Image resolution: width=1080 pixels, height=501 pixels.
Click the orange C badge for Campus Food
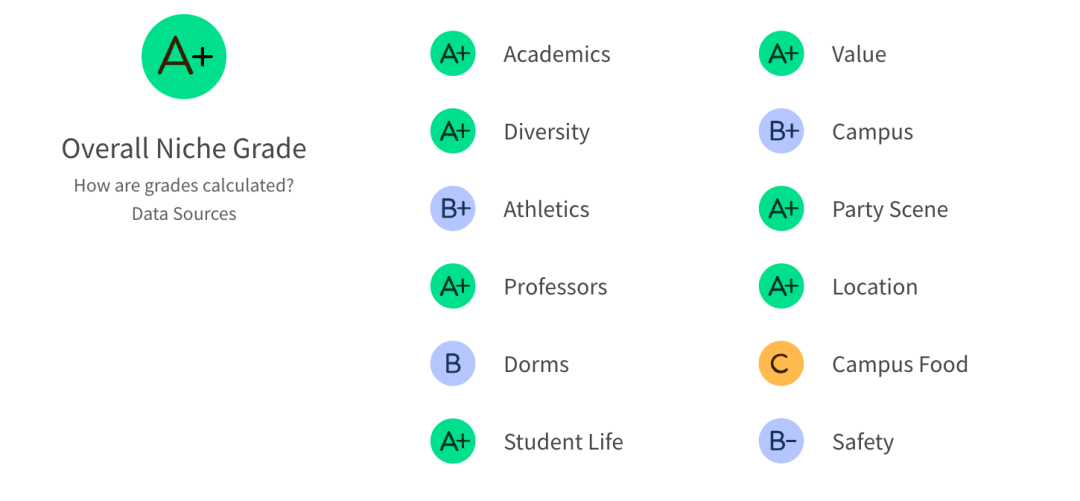(781, 364)
